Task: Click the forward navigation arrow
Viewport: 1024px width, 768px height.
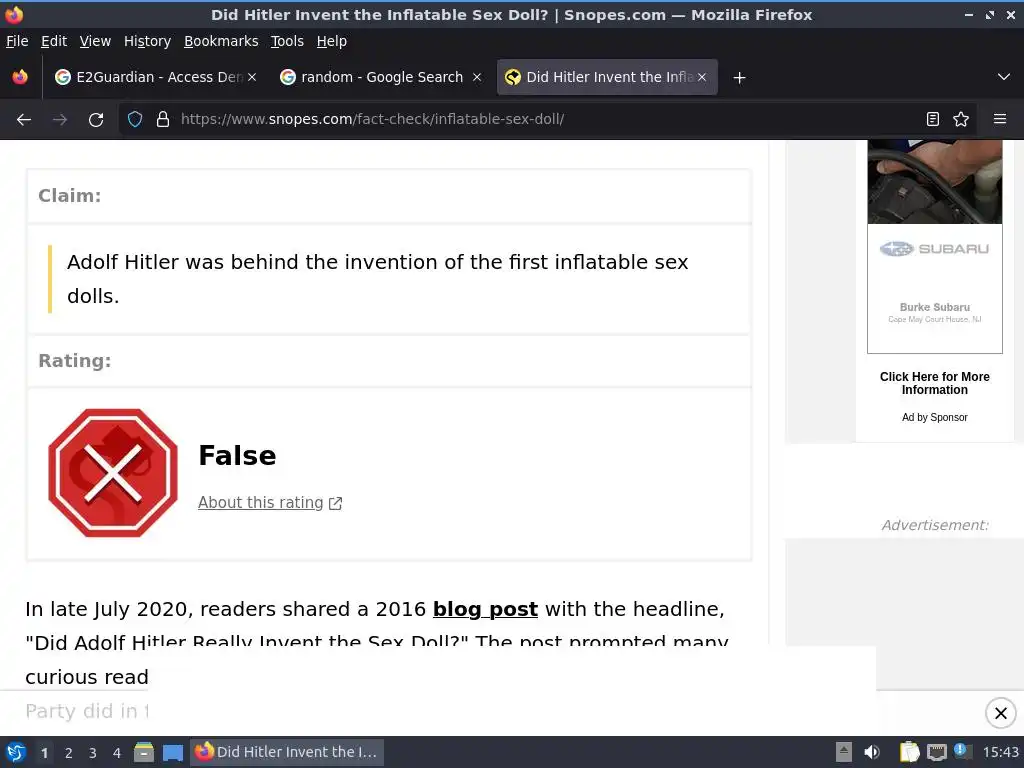Action: [x=60, y=120]
